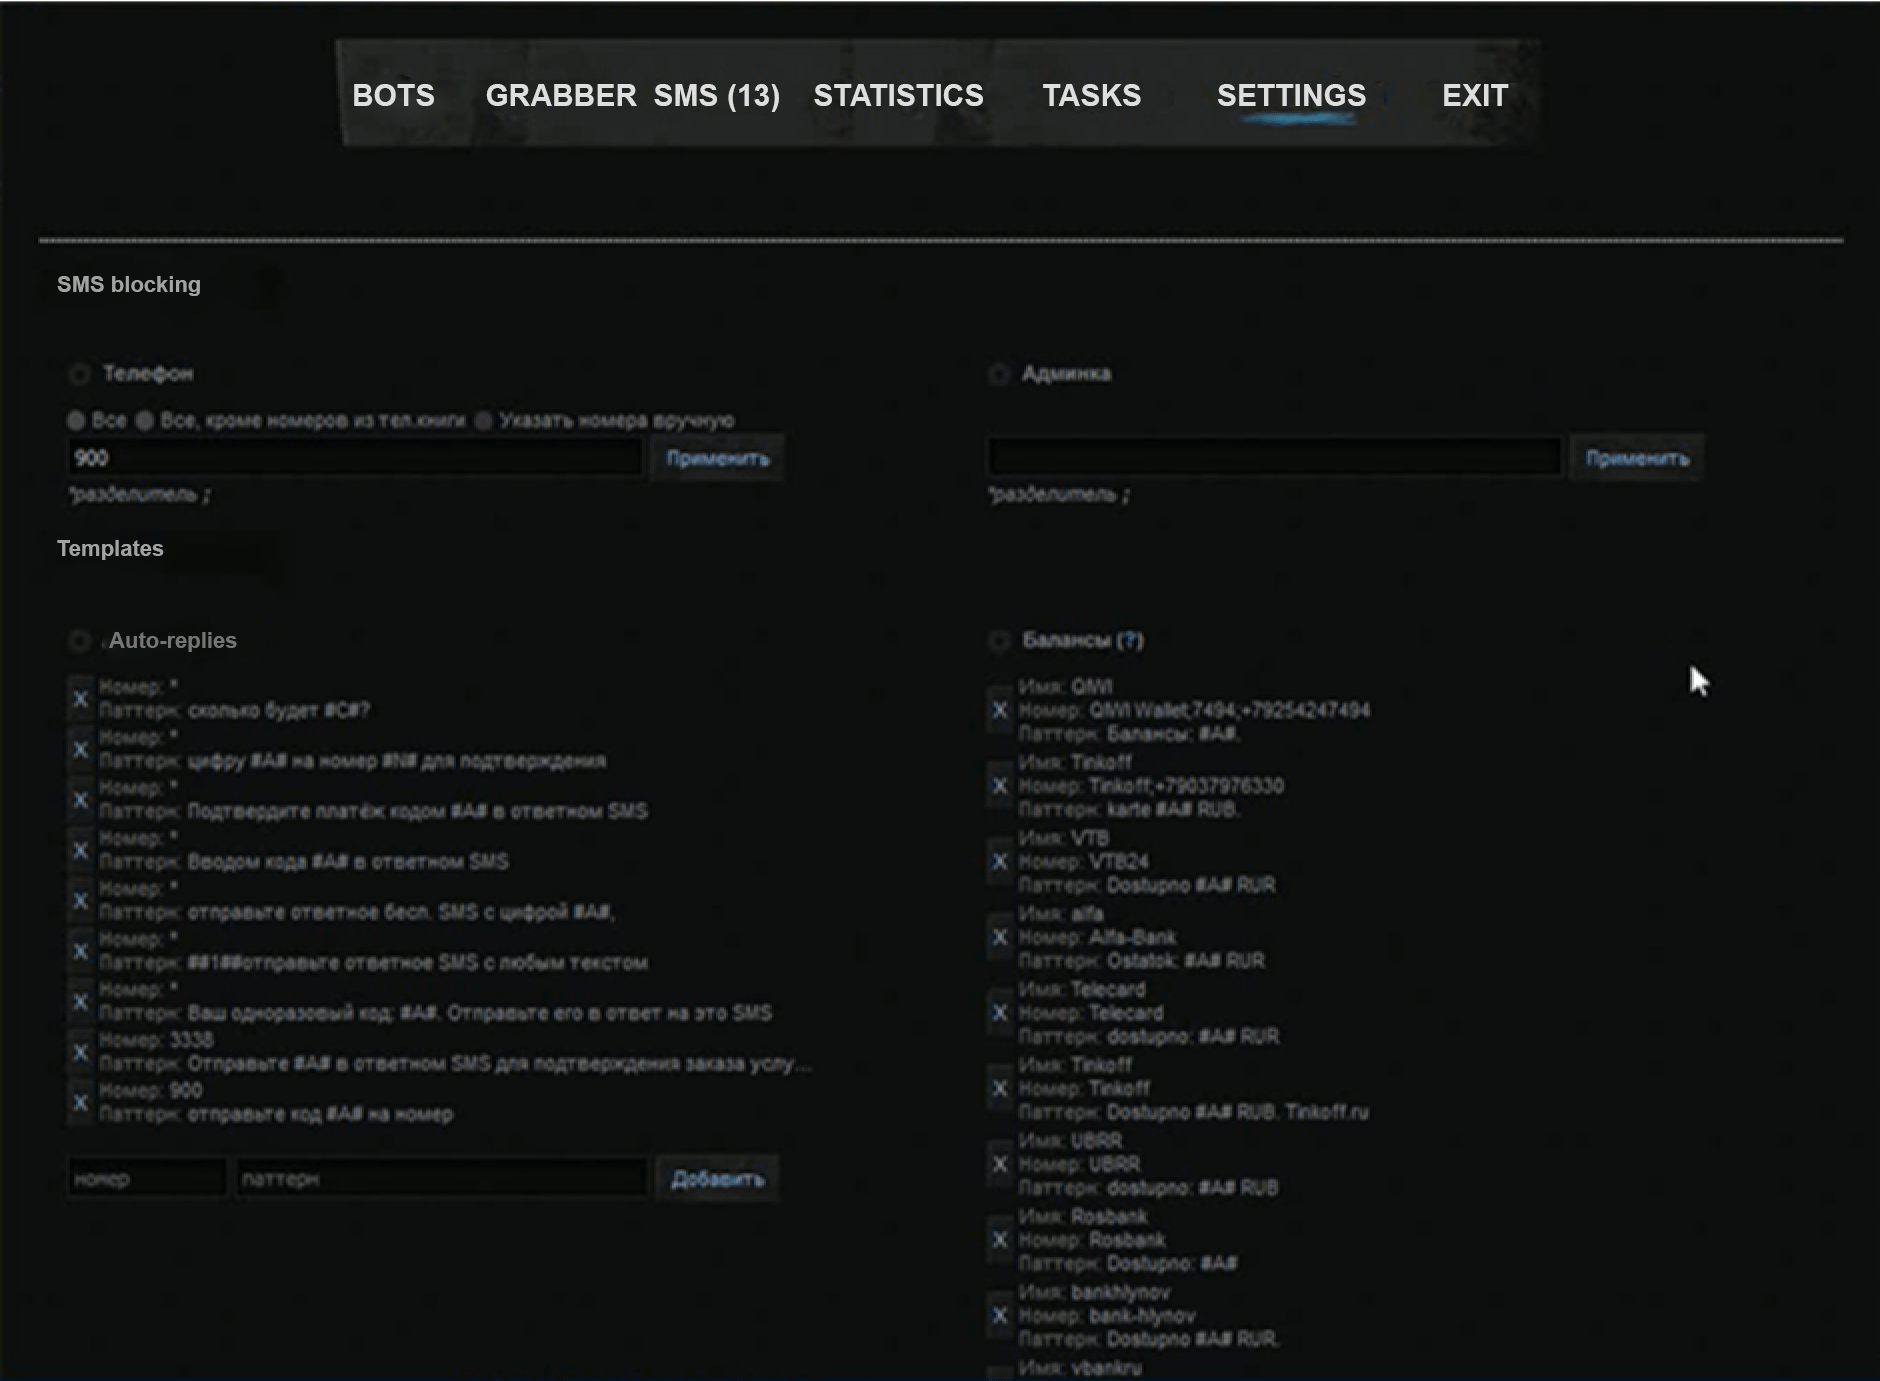Delete the Telecard balance template

pos(999,1012)
